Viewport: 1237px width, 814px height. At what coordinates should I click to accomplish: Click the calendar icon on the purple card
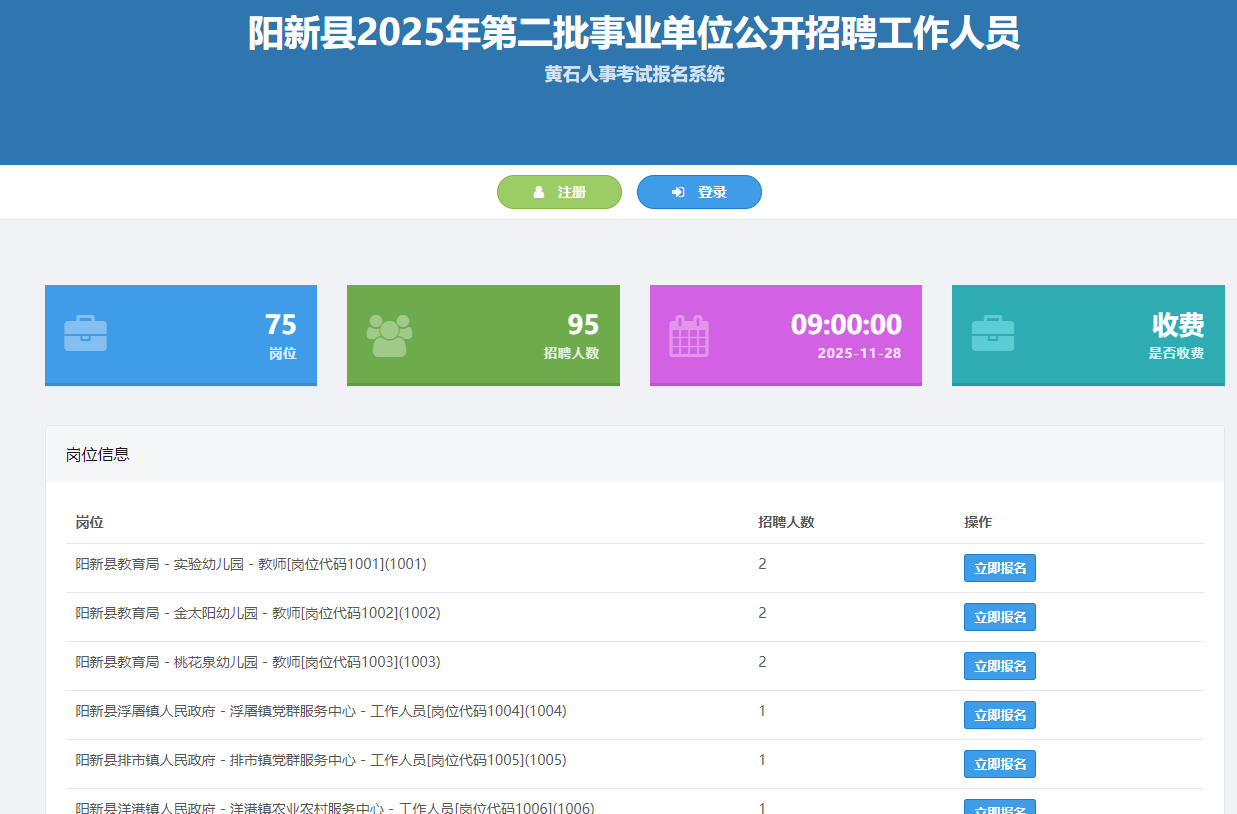coord(689,336)
